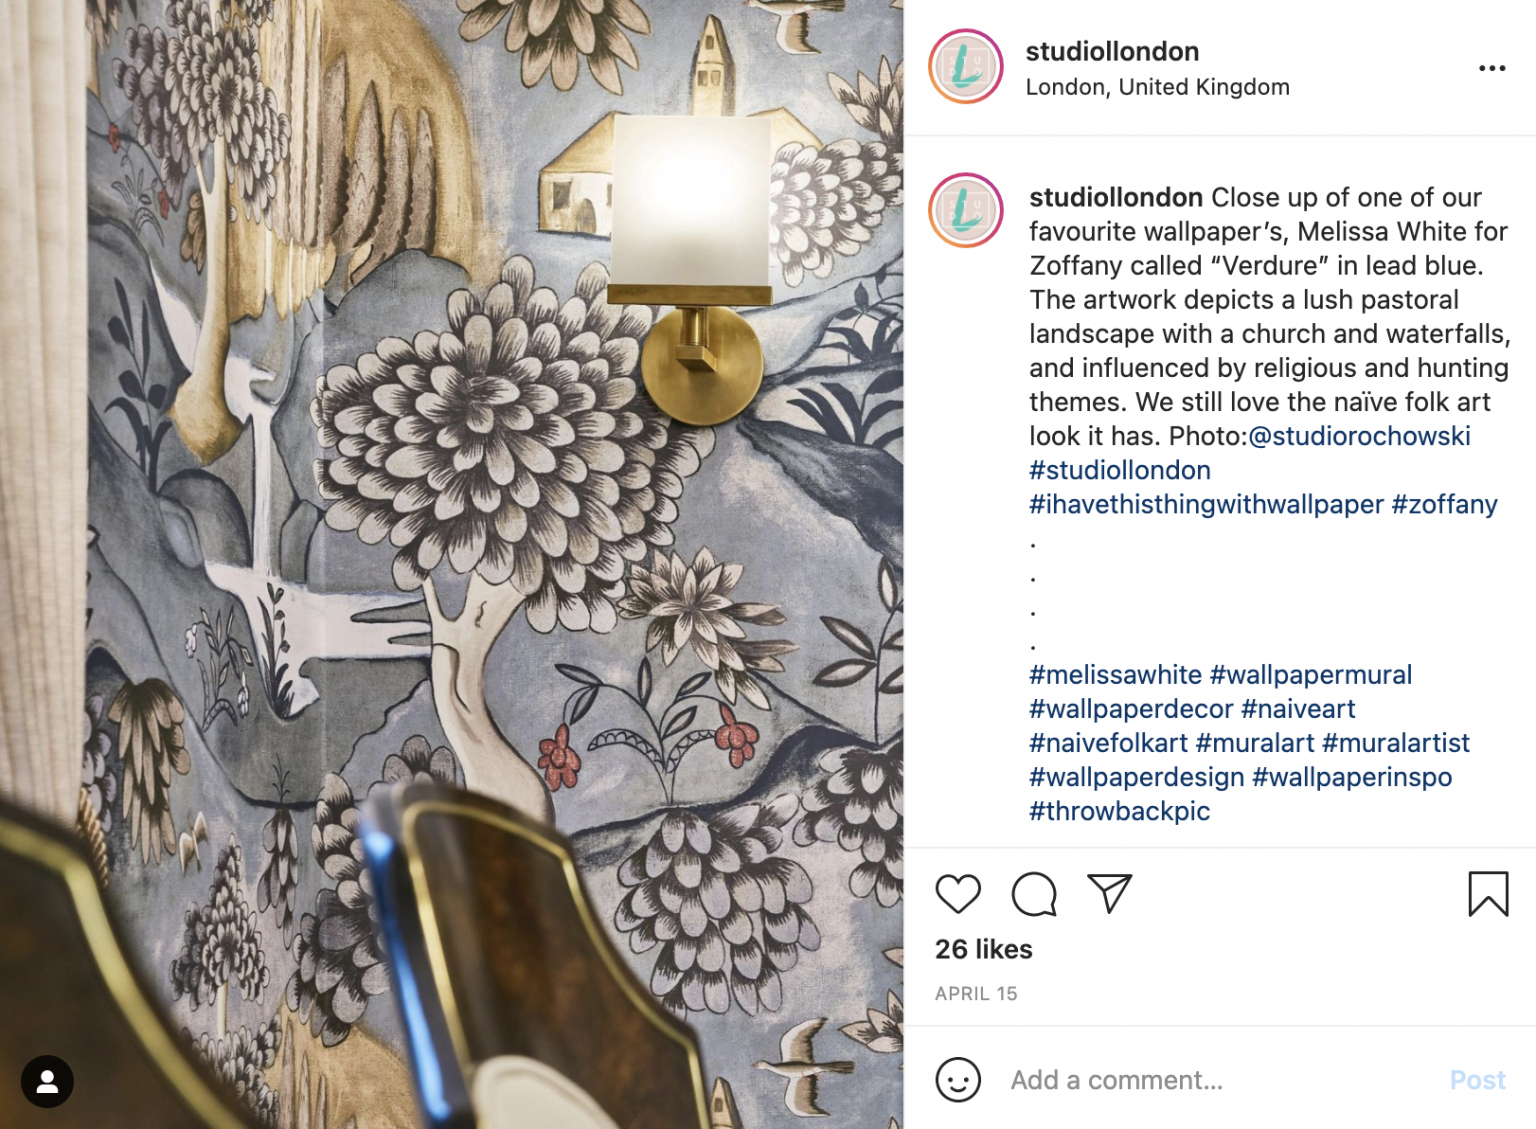The width and height of the screenshot is (1536, 1129).
Task: Open #ihavethisthingwithwallpaper hashtag
Action: pyautogui.click(x=1206, y=504)
